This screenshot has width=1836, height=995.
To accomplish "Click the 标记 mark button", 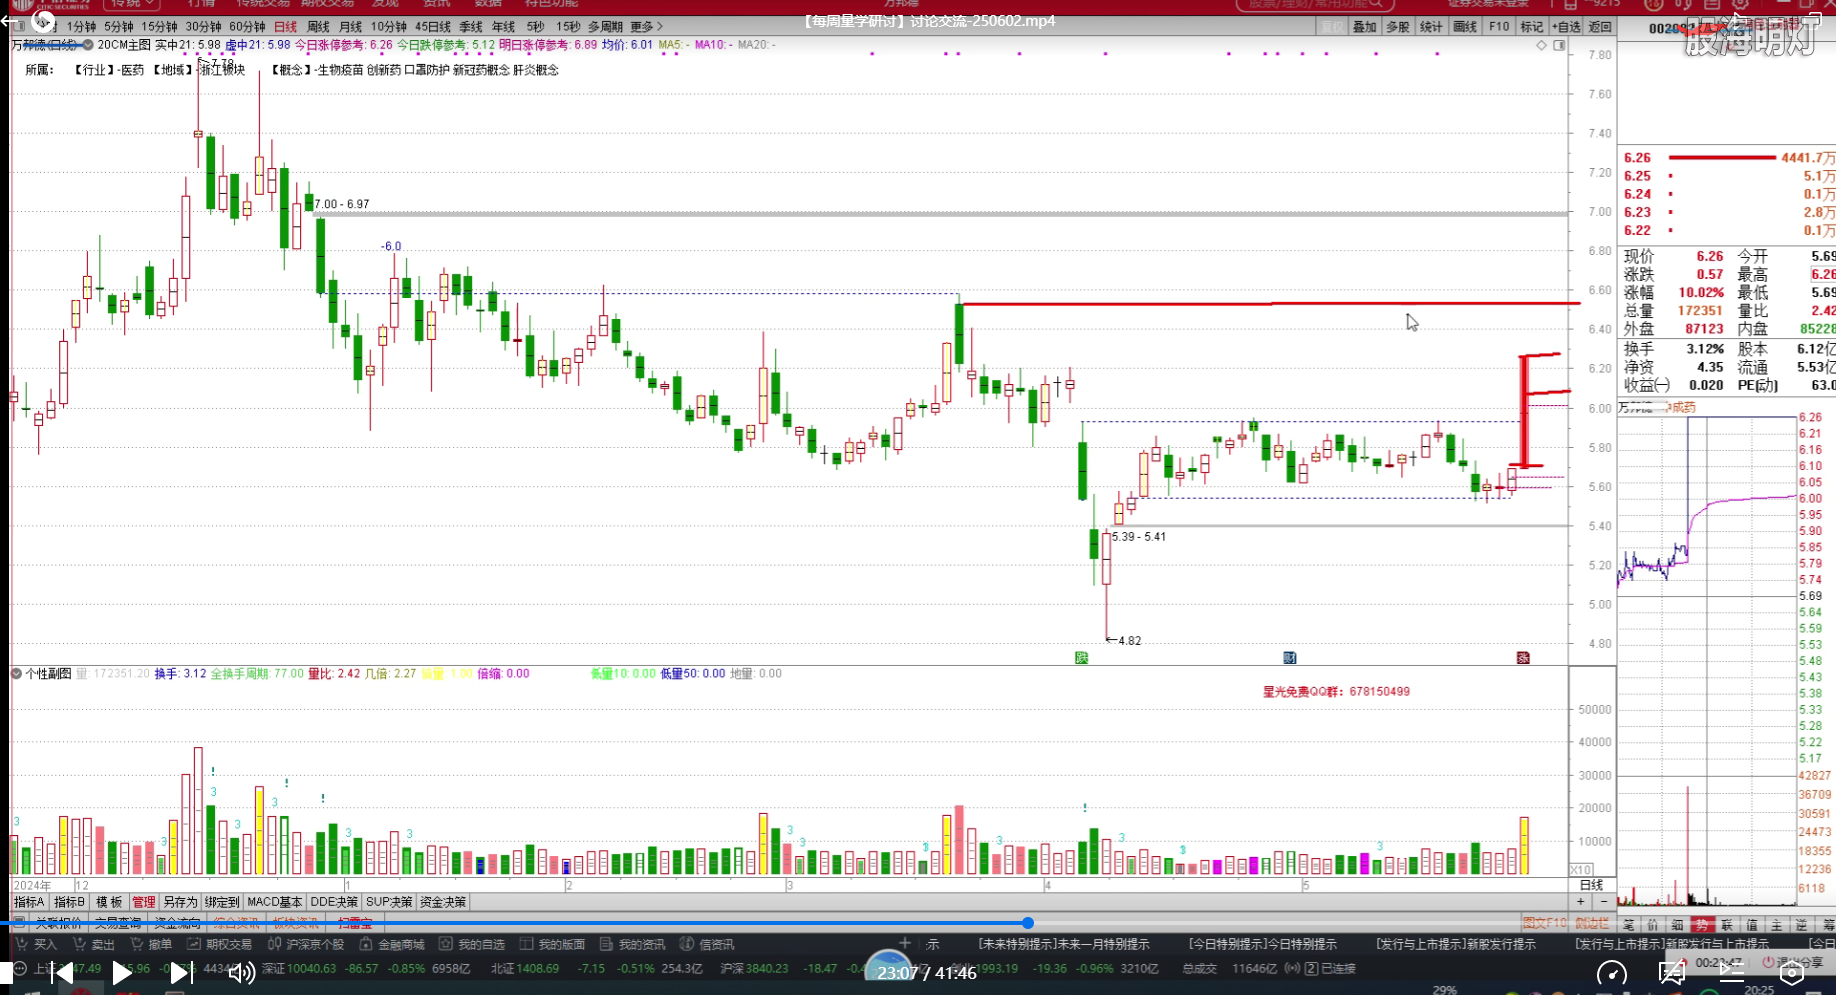I will coord(1531,27).
